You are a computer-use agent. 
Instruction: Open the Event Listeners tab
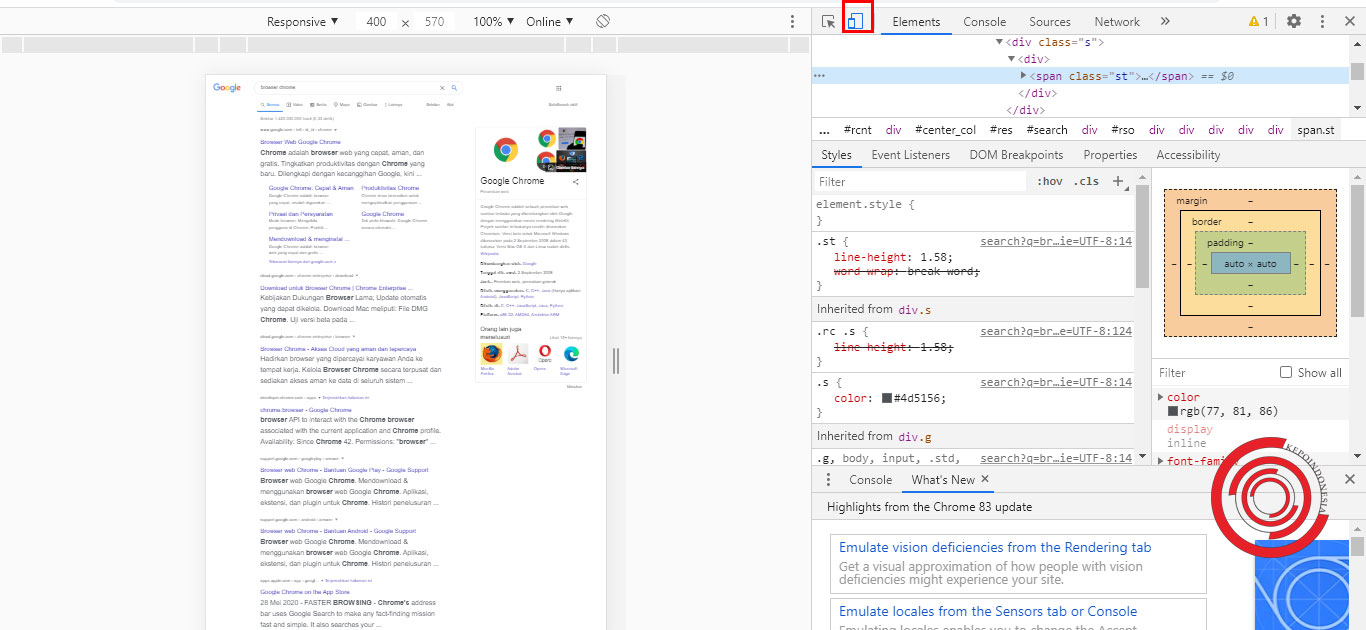point(910,155)
